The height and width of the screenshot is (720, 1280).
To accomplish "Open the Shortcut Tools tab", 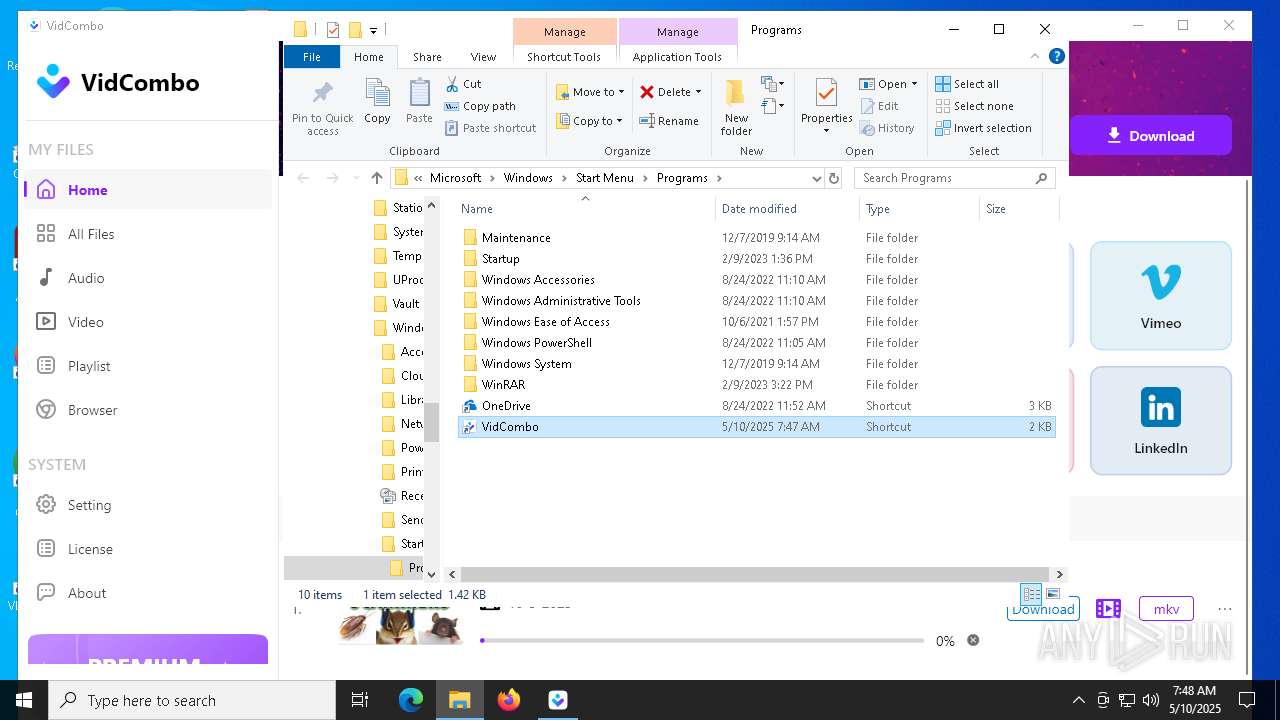I will (x=564, y=57).
